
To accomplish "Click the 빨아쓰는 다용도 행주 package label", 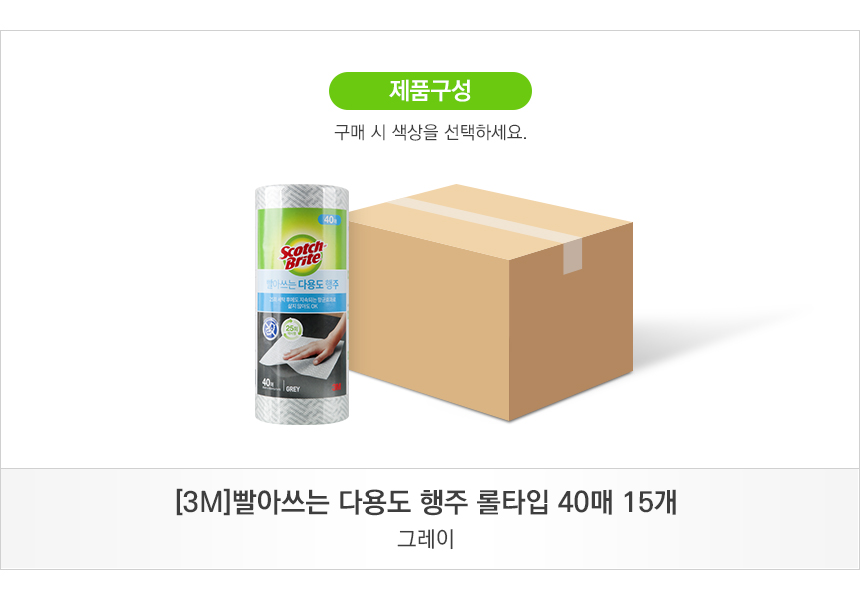I will (303, 284).
